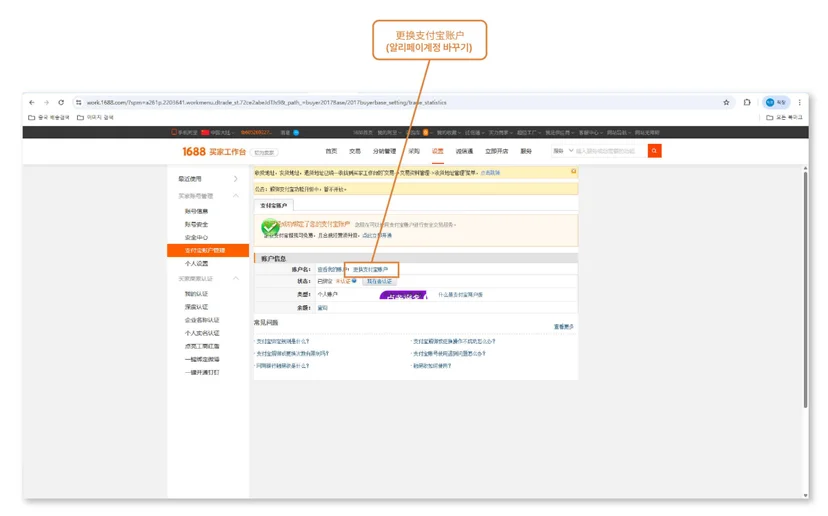Screen dimensions: 828x516
Task: Open the browser extensions puzzle icon
Action: [747, 102]
